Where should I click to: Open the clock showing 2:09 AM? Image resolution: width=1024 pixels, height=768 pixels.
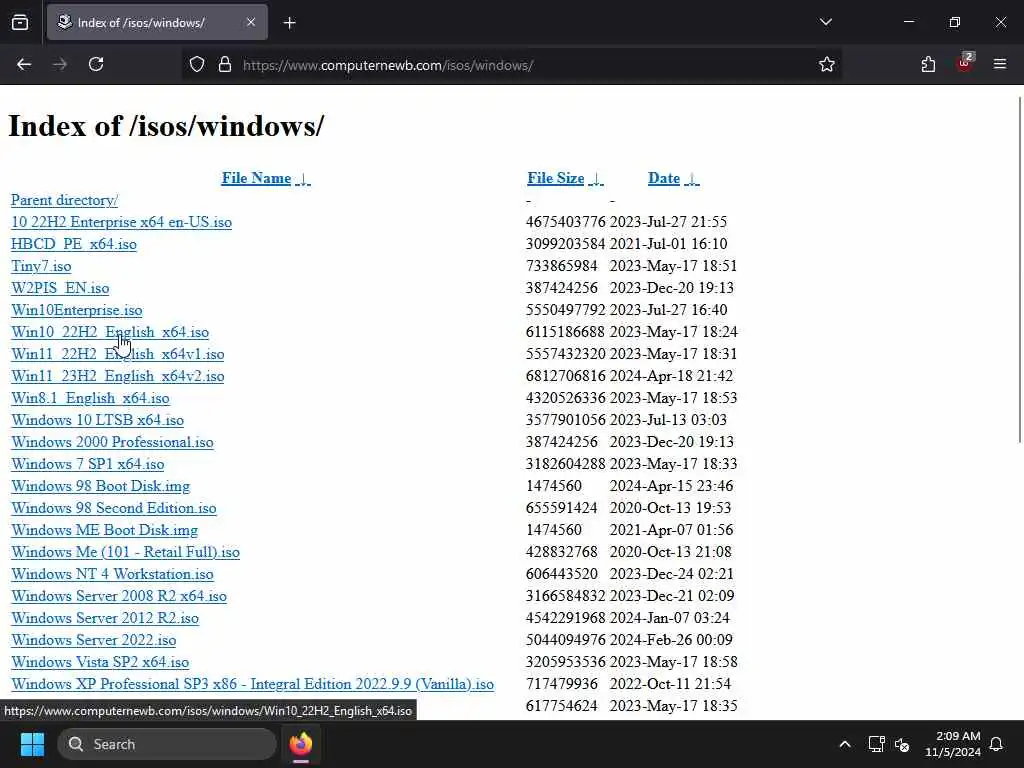pyautogui.click(x=953, y=744)
